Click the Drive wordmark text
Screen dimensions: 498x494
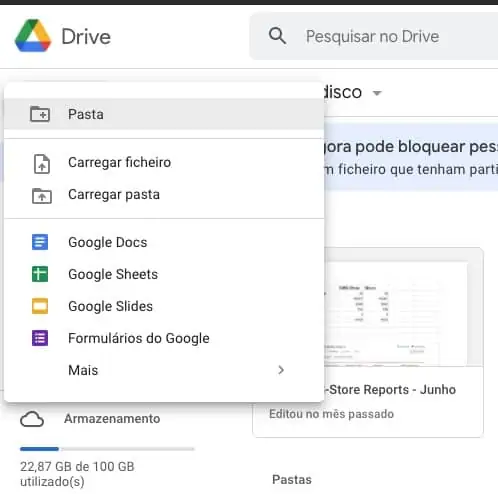click(86, 37)
